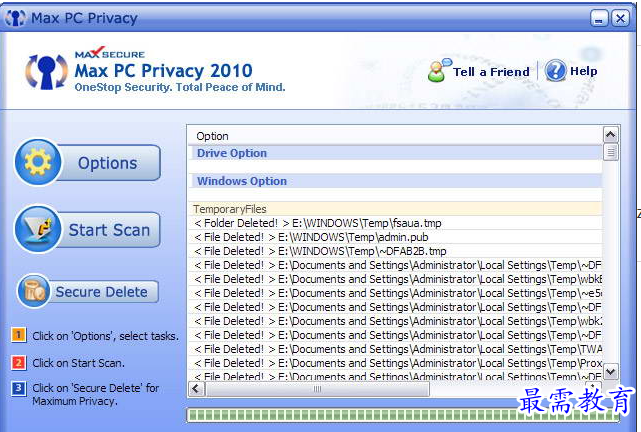Select the row ending in Temp\Prox
Image resolution: width=641 pixels, height=432 pixels.
395,363
